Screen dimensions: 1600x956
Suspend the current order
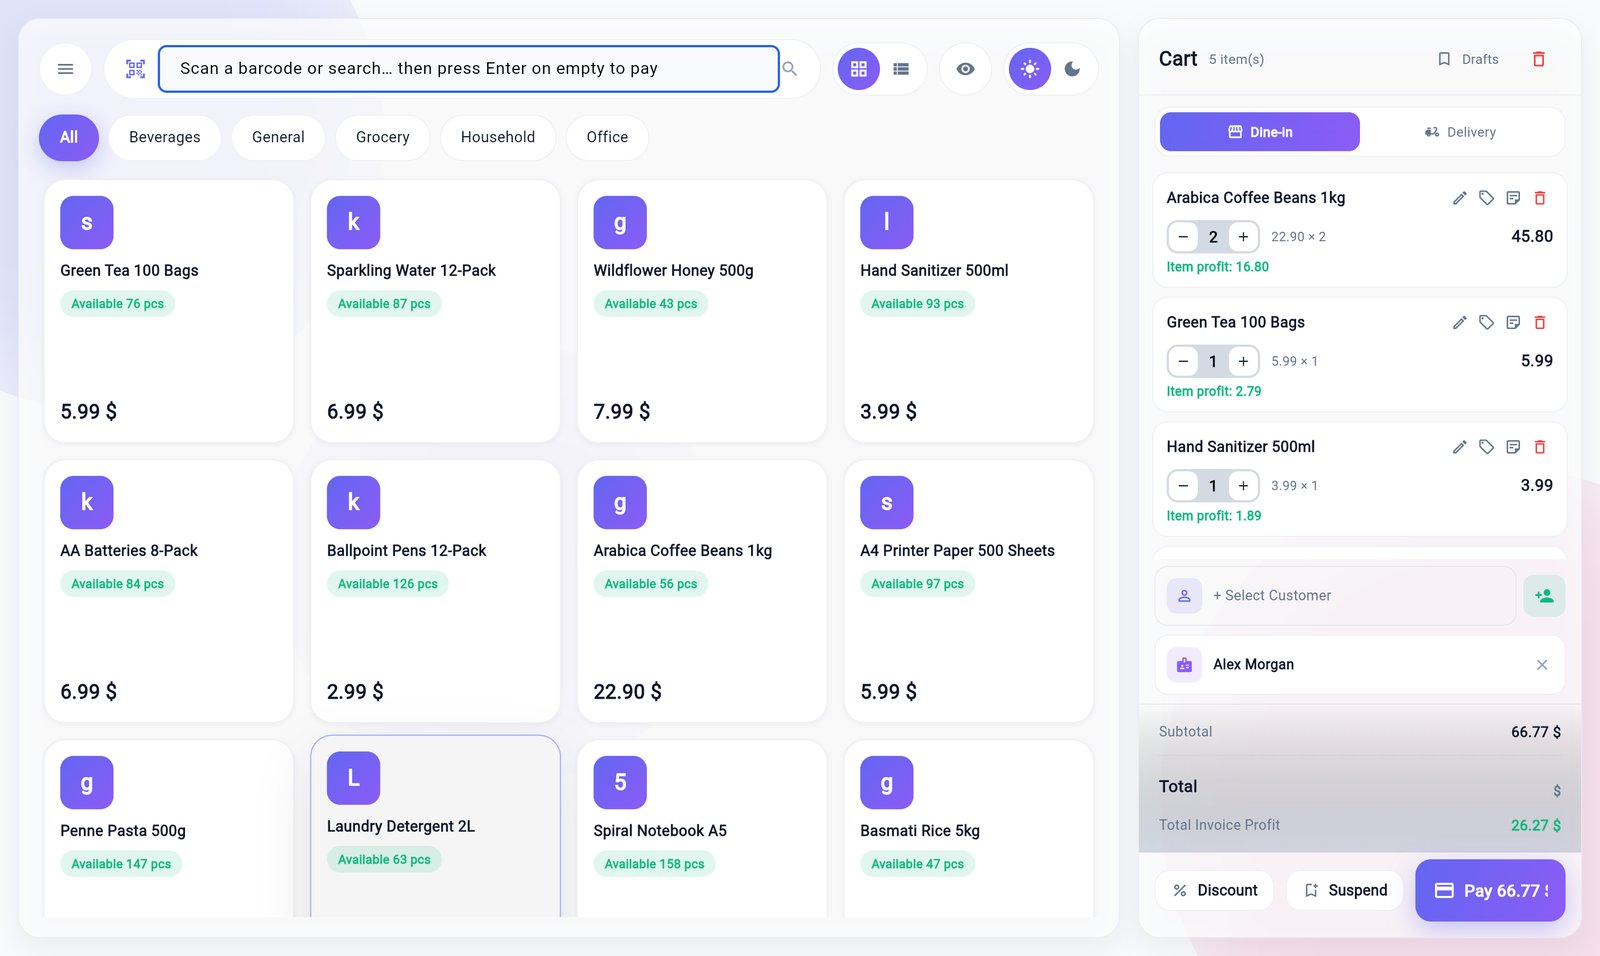coord(1345,890)
